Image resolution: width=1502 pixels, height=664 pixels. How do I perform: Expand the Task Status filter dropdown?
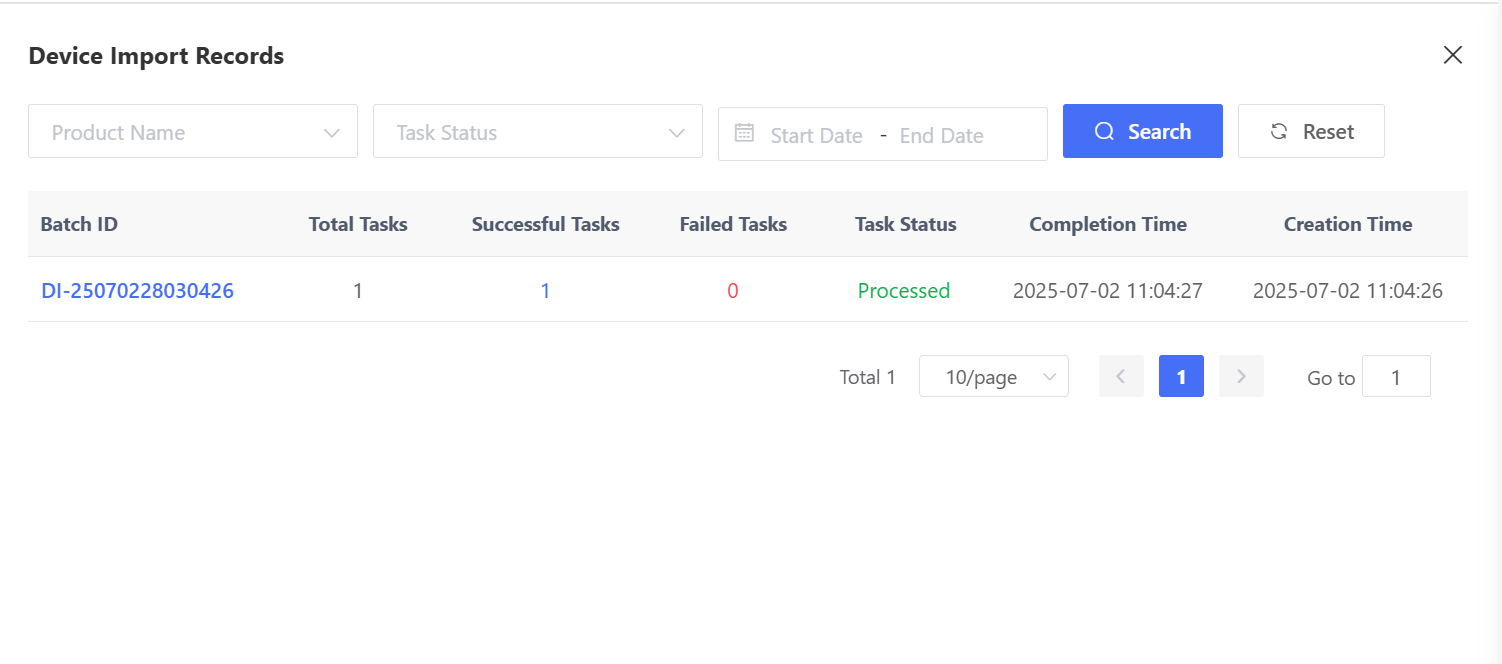pos(537,132)
